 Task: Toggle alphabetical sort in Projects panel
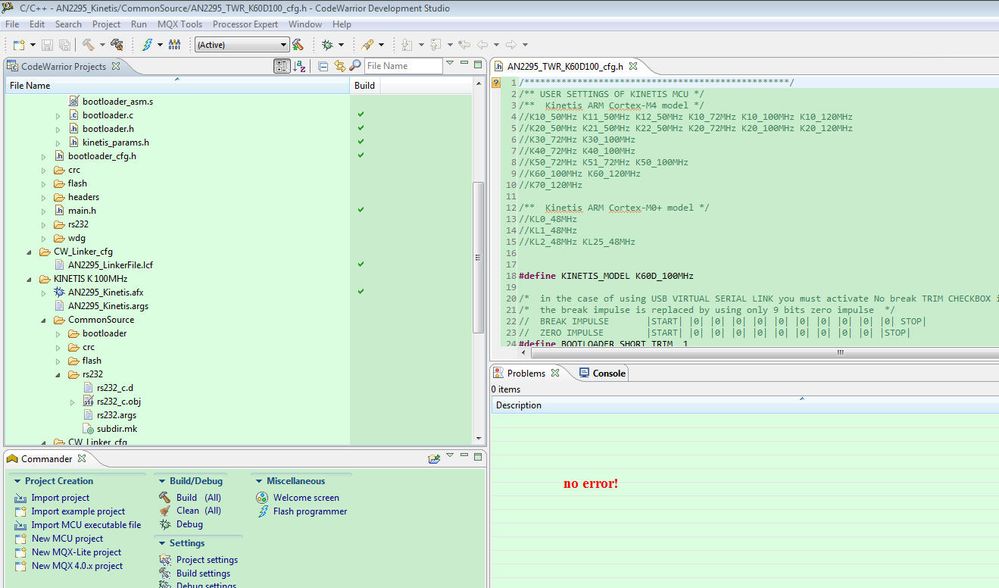coord(299,66)
